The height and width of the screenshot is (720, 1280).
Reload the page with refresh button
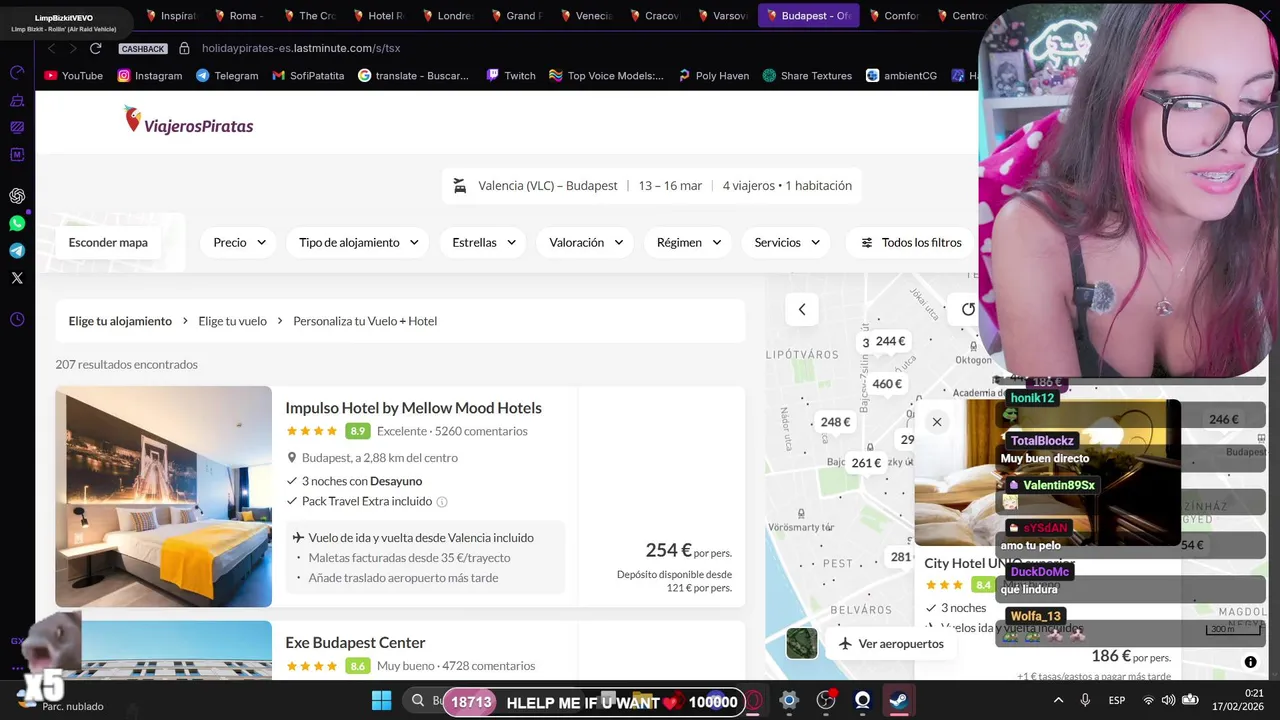click(96, 48)
